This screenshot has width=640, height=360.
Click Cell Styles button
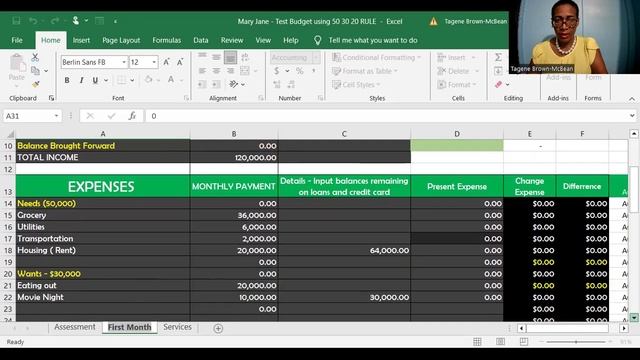click(356, 84)
